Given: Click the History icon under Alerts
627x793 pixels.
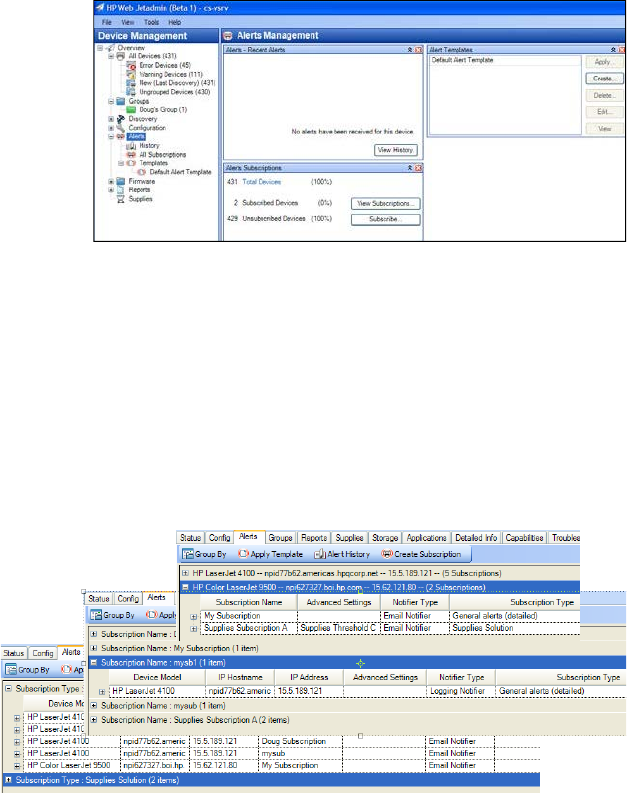Looking at the screenshot, I should (131, 146).
